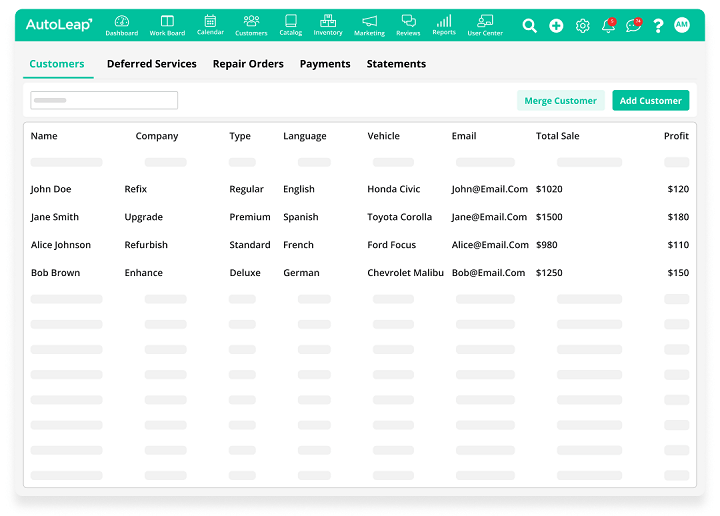Open the help question mark icon
This screenshot has width=720, height=516.
[x=658, y=26]
